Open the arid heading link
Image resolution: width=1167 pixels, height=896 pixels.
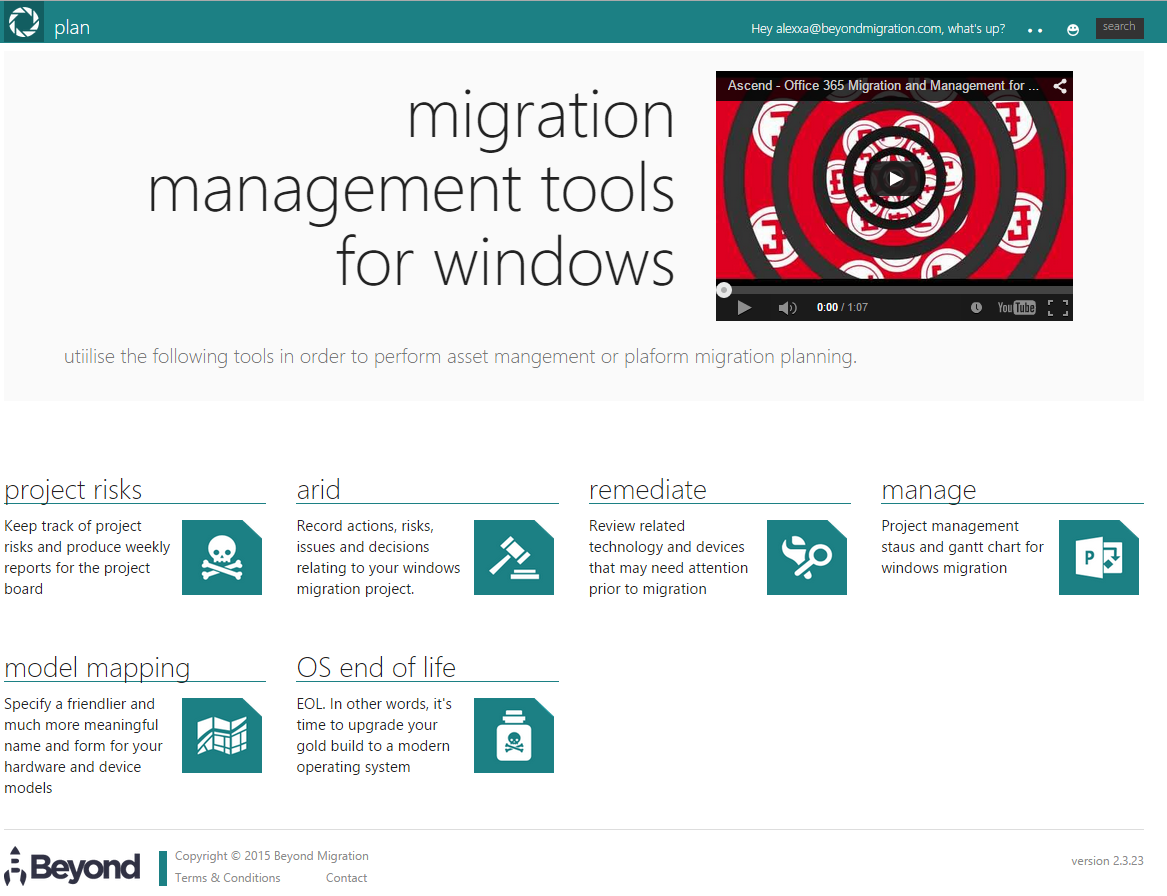(319, 490)
